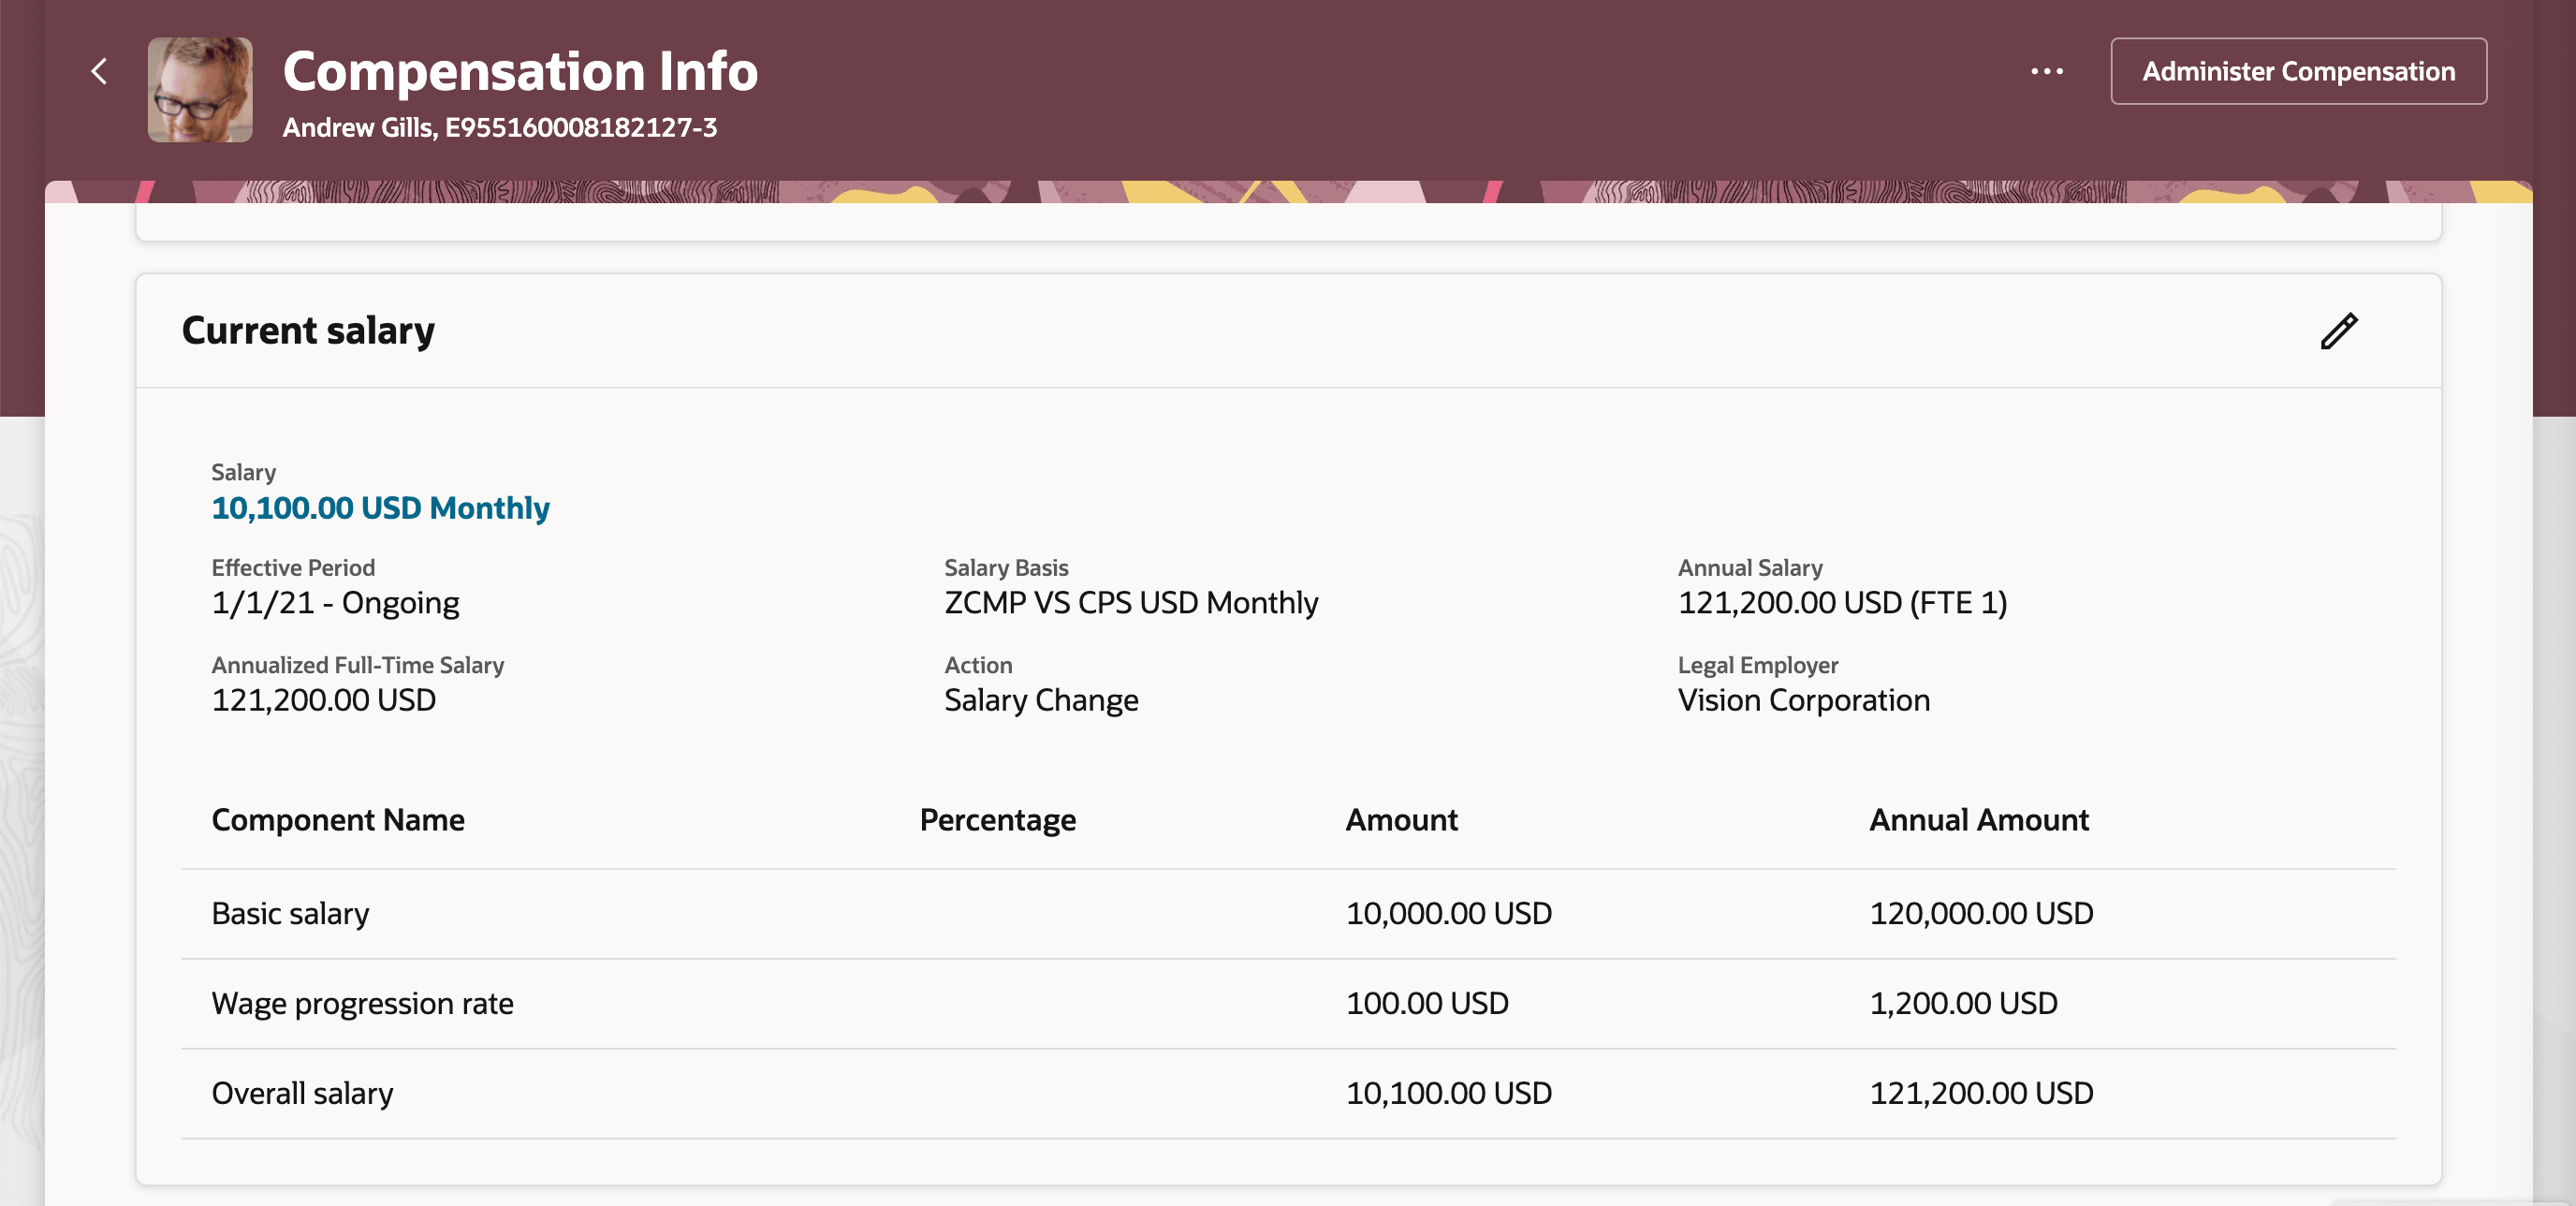Click the Effective Period 1/1/21 - Ongoing value
This screenshot has height=1206, width=2576.
pyautogui.click(x=335, y=602)
